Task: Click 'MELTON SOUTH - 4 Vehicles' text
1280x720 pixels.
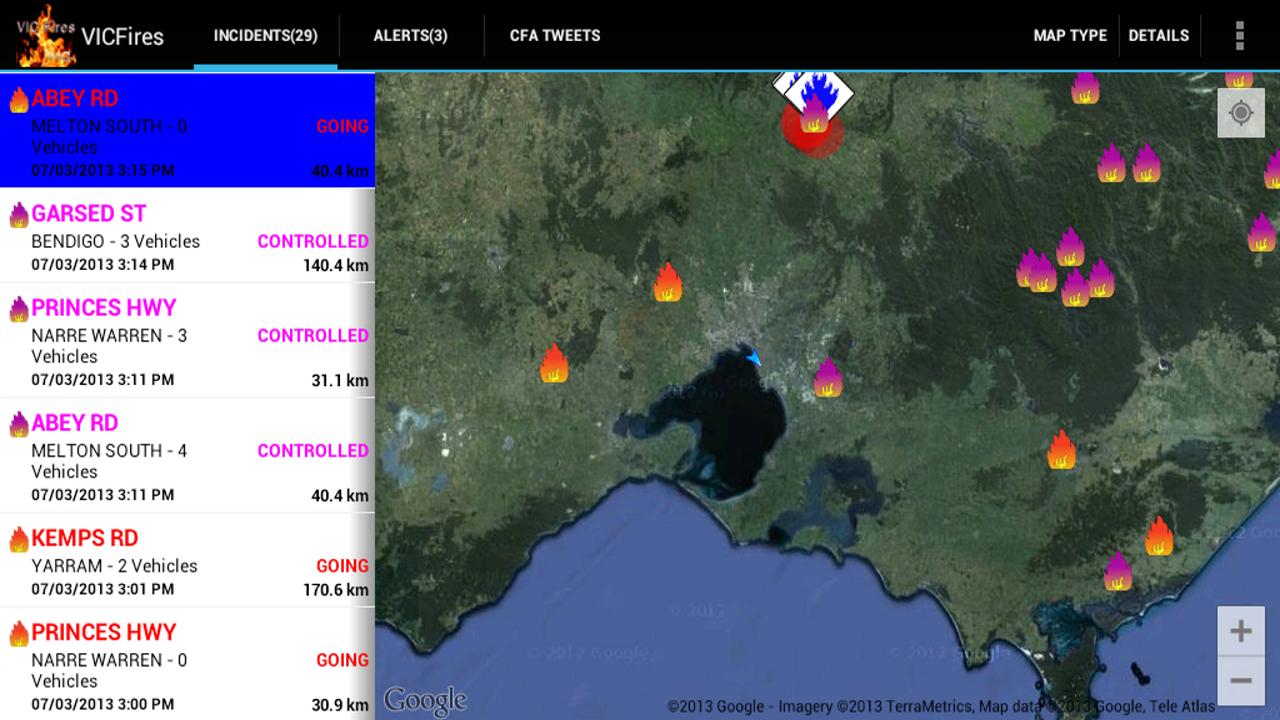Action: pos(110,461)
